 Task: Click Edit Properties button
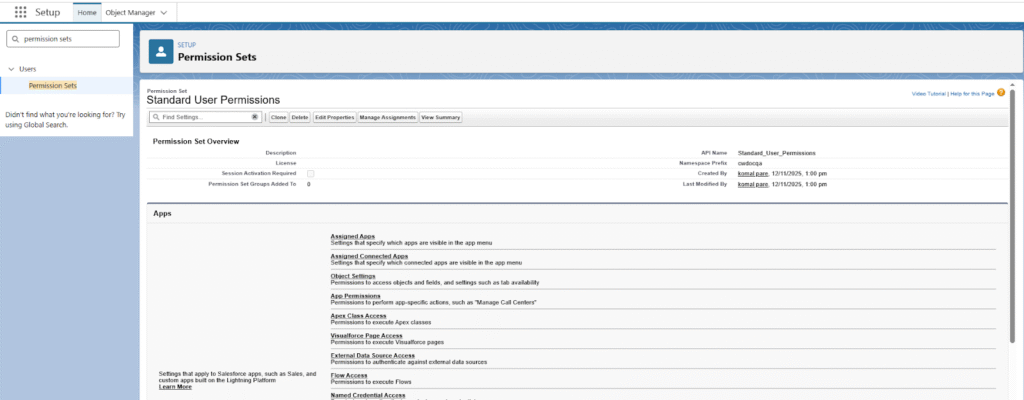334,117
